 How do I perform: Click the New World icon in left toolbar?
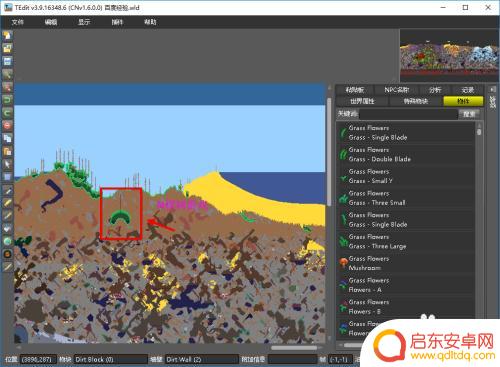7,35
